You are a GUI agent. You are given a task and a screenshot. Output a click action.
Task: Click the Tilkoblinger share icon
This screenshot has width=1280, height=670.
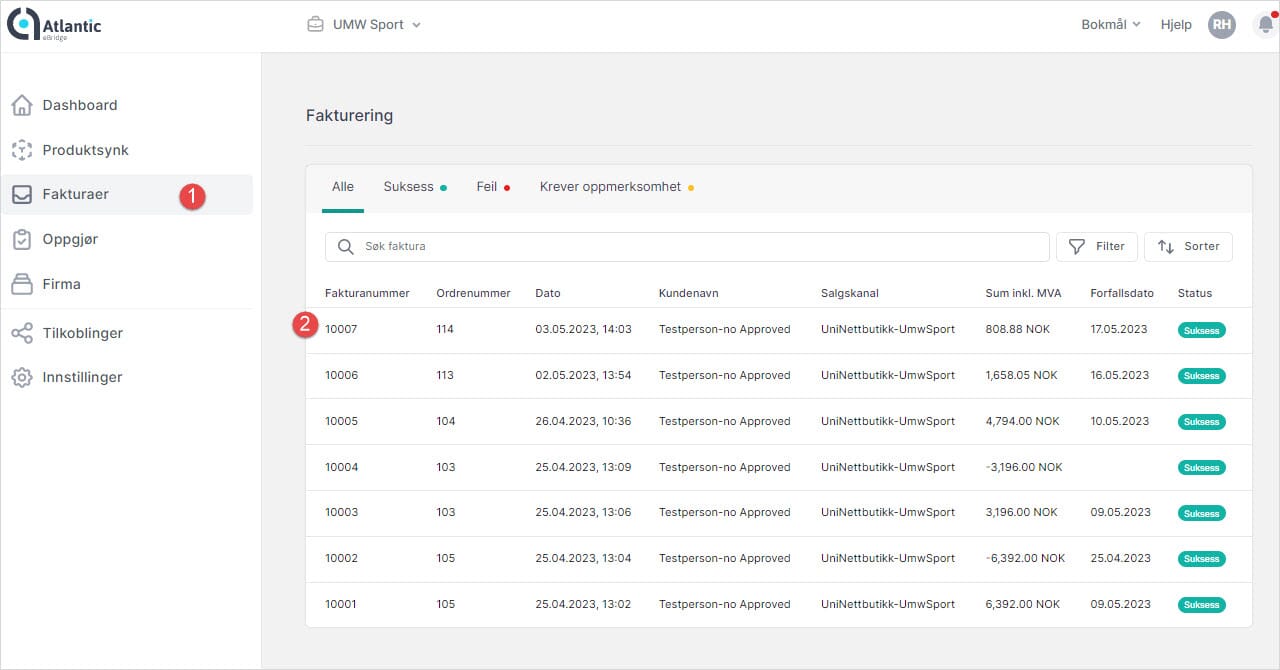click(21, 333)
